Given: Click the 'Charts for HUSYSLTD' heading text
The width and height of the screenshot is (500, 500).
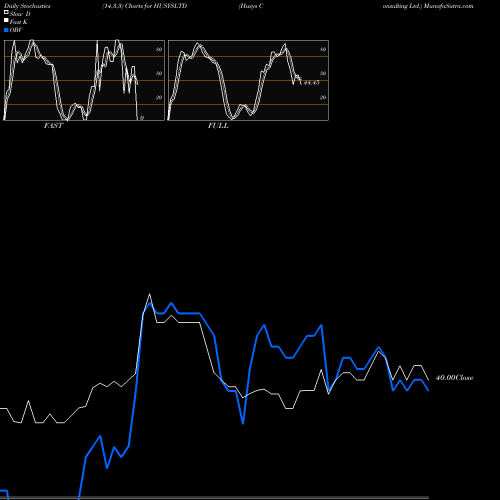Looking at the screenshot, I should pos(156,6).
